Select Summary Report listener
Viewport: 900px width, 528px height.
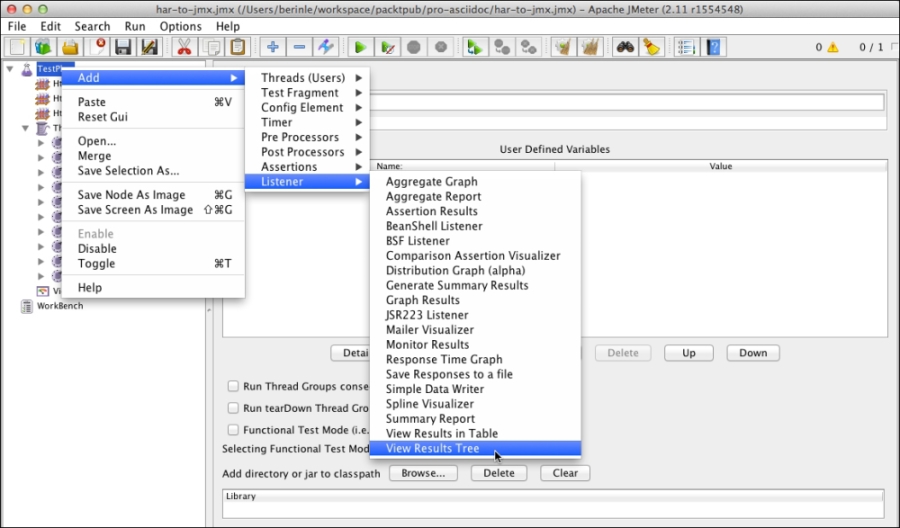475,418
